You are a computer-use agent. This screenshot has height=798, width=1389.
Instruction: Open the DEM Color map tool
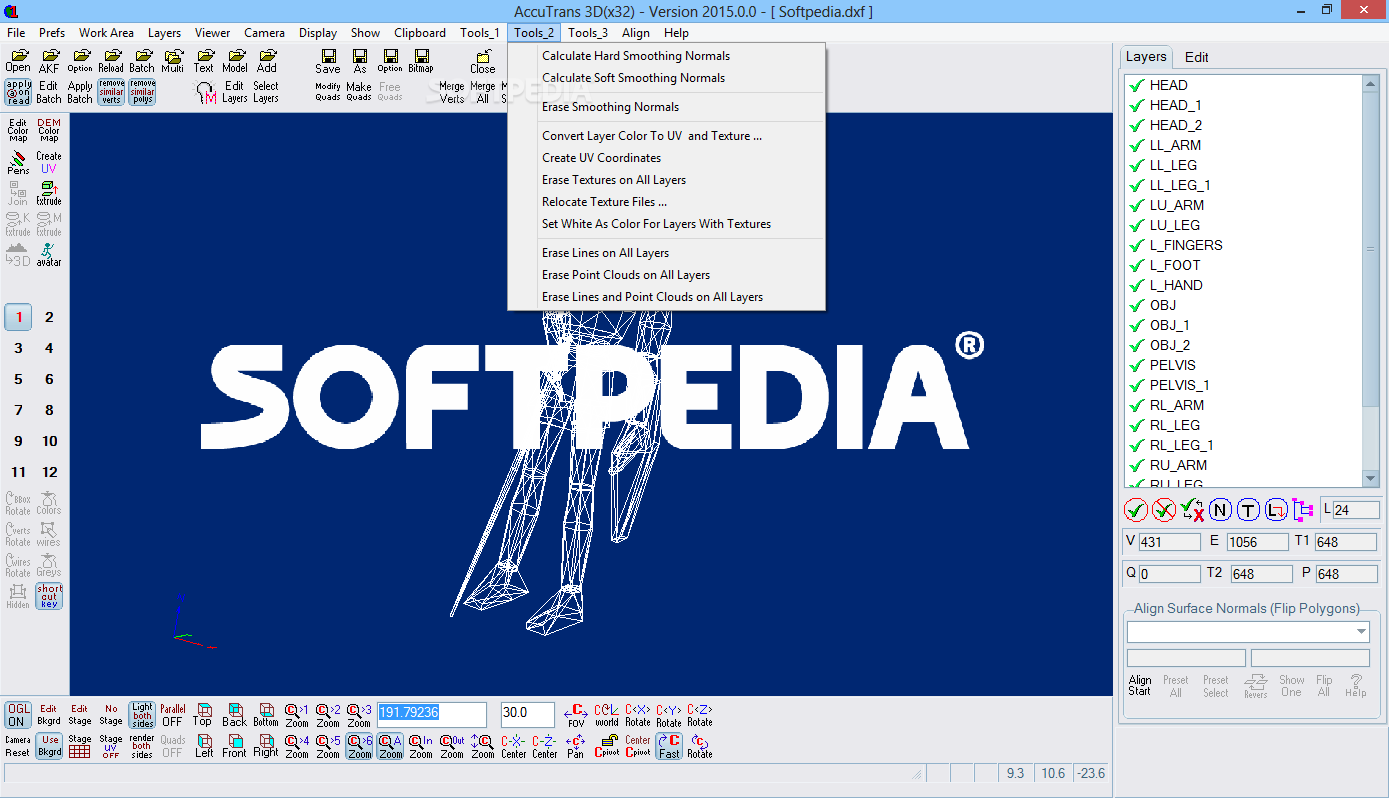pos(49,131)
